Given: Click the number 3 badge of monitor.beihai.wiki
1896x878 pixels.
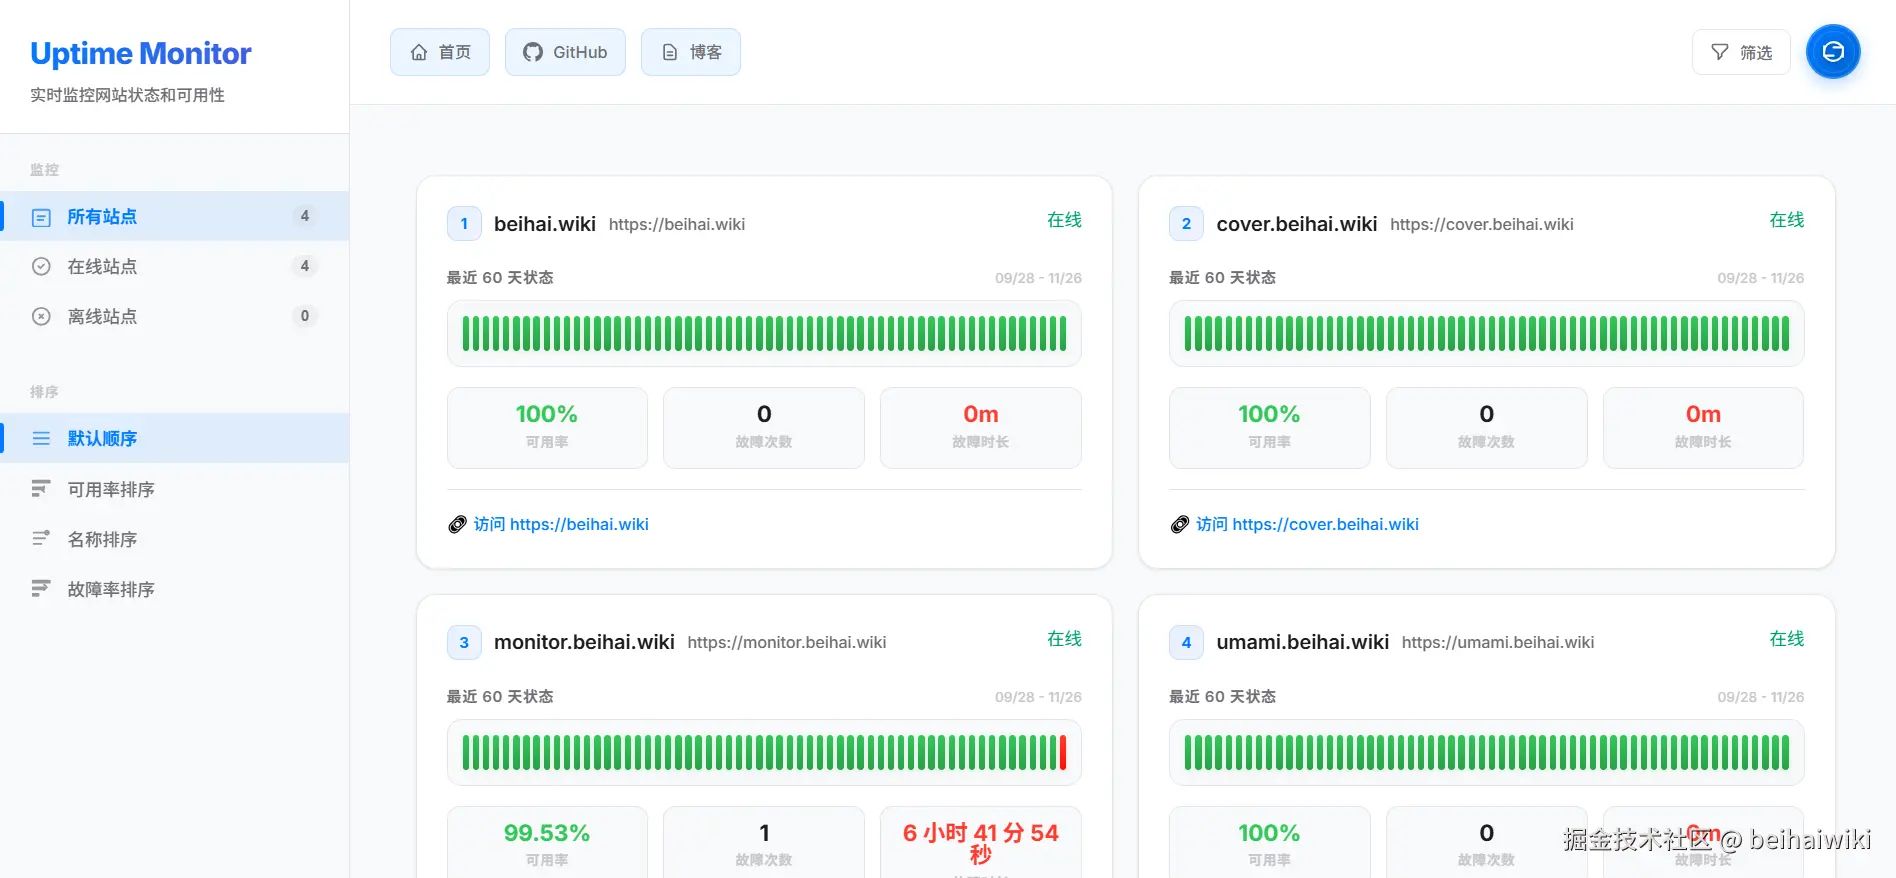Looking at the screenshot, I should click(x=464, y=642).
